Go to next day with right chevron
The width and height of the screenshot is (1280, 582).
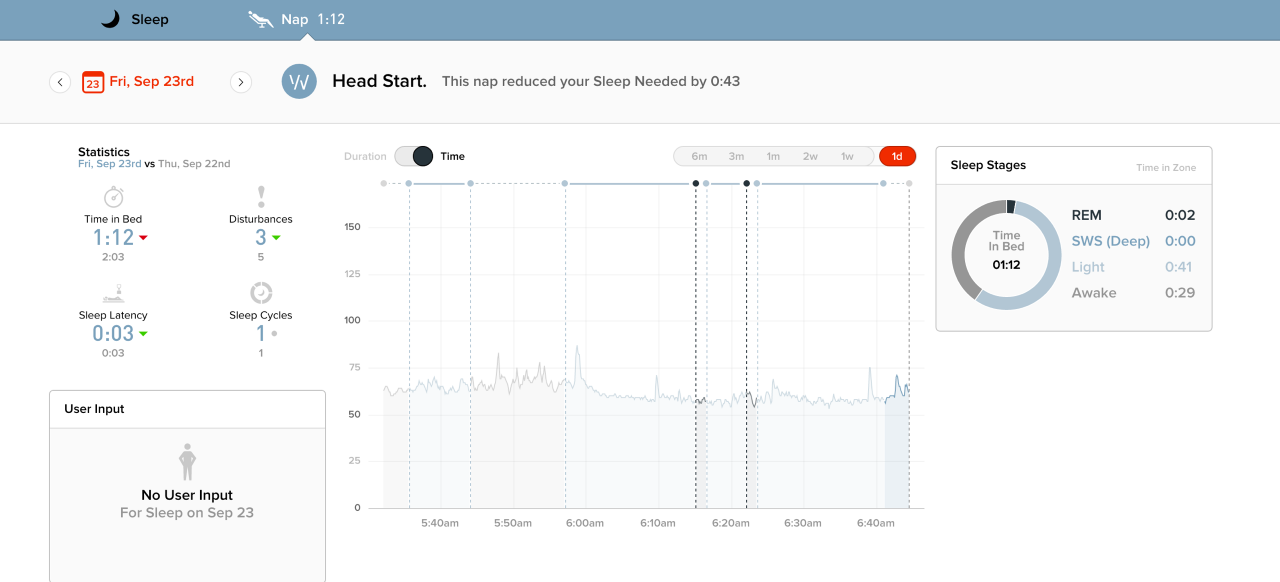[241, 82]
